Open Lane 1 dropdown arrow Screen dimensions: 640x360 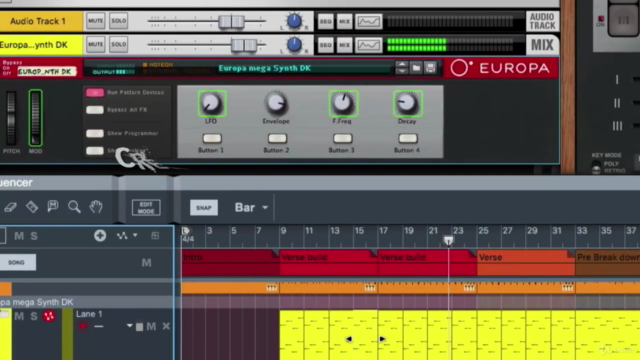pos(129,326)
